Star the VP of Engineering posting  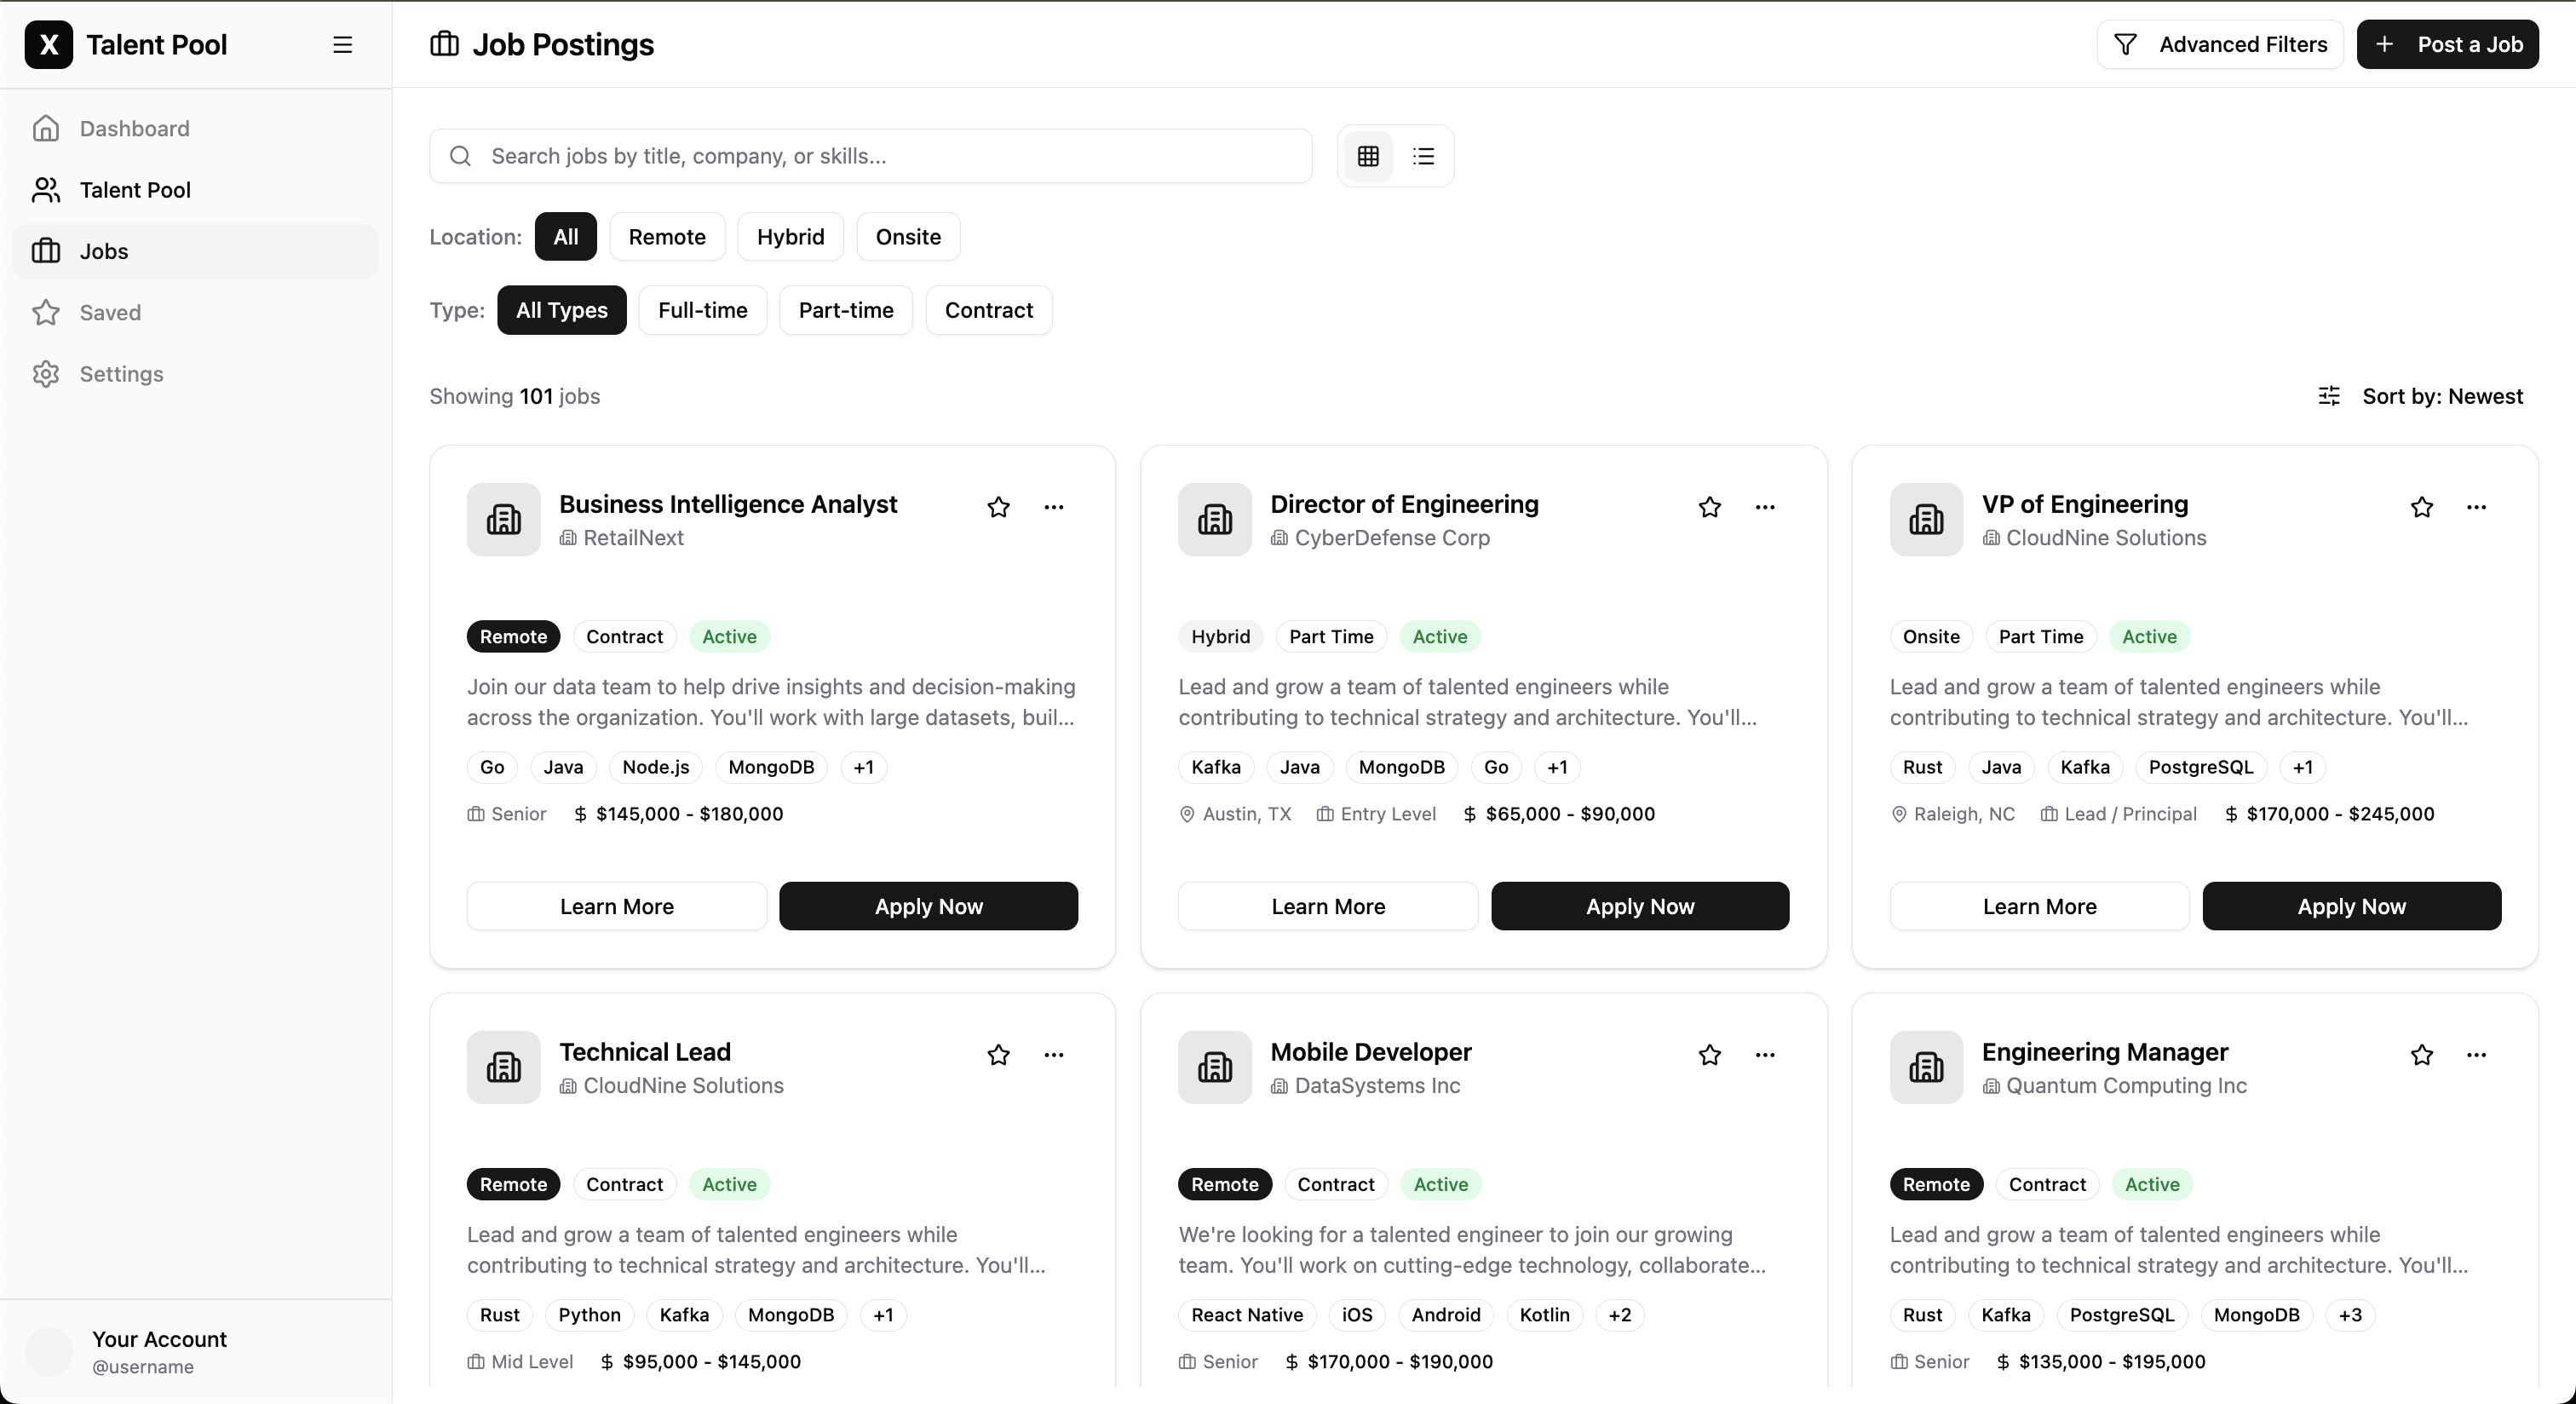(x=2422, y=508)
